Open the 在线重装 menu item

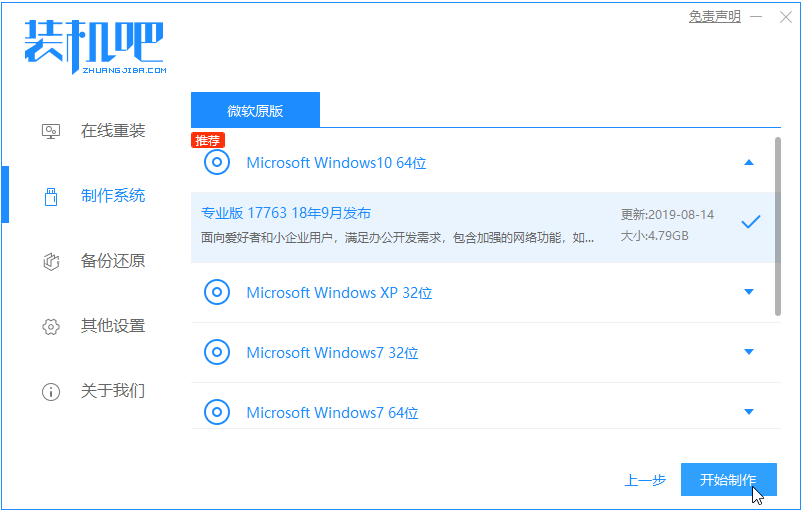tap(113, 131)
